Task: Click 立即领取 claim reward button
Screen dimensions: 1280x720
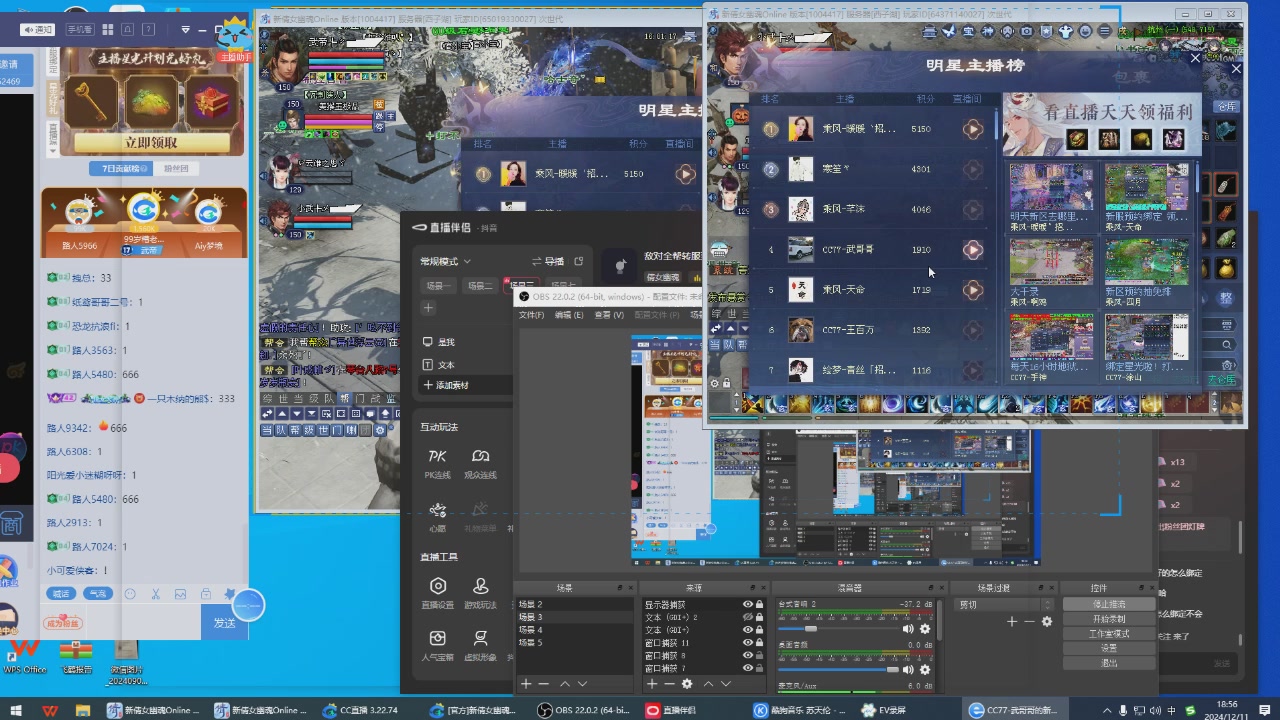Action: tap(152, 143)
